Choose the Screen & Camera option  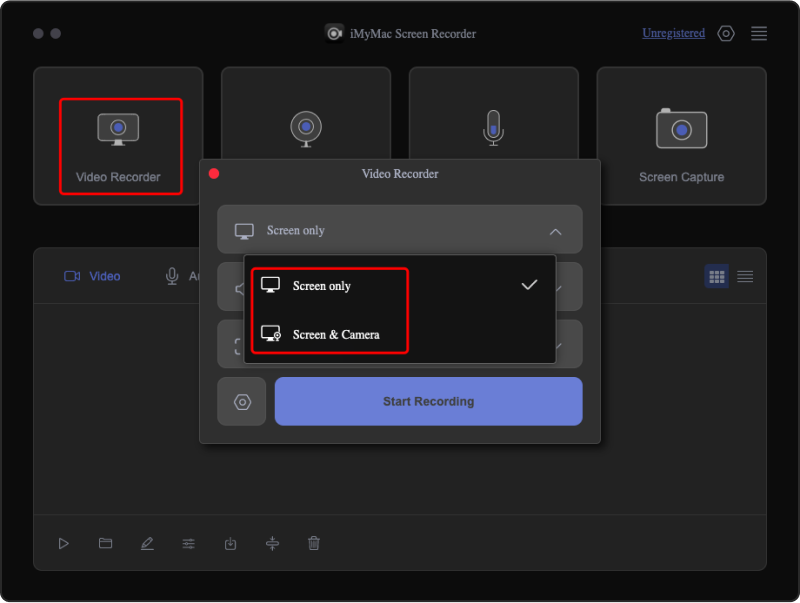tap(335, 334)
